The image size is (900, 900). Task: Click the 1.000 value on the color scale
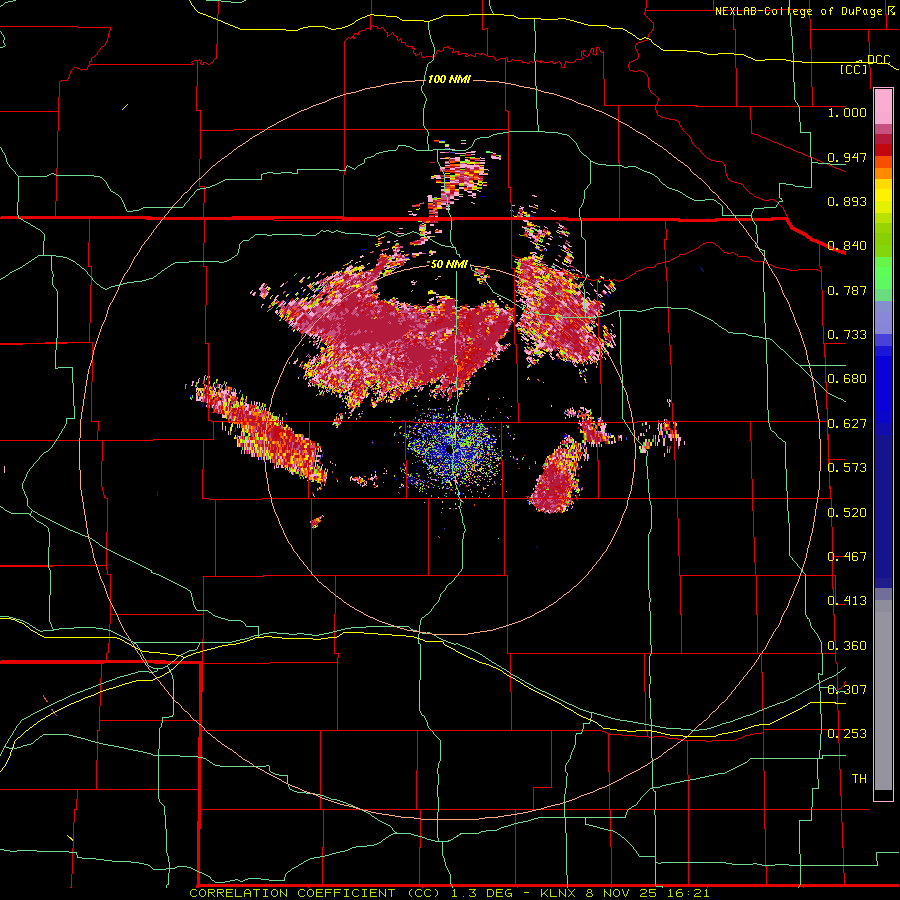click(x=847, y=112)
